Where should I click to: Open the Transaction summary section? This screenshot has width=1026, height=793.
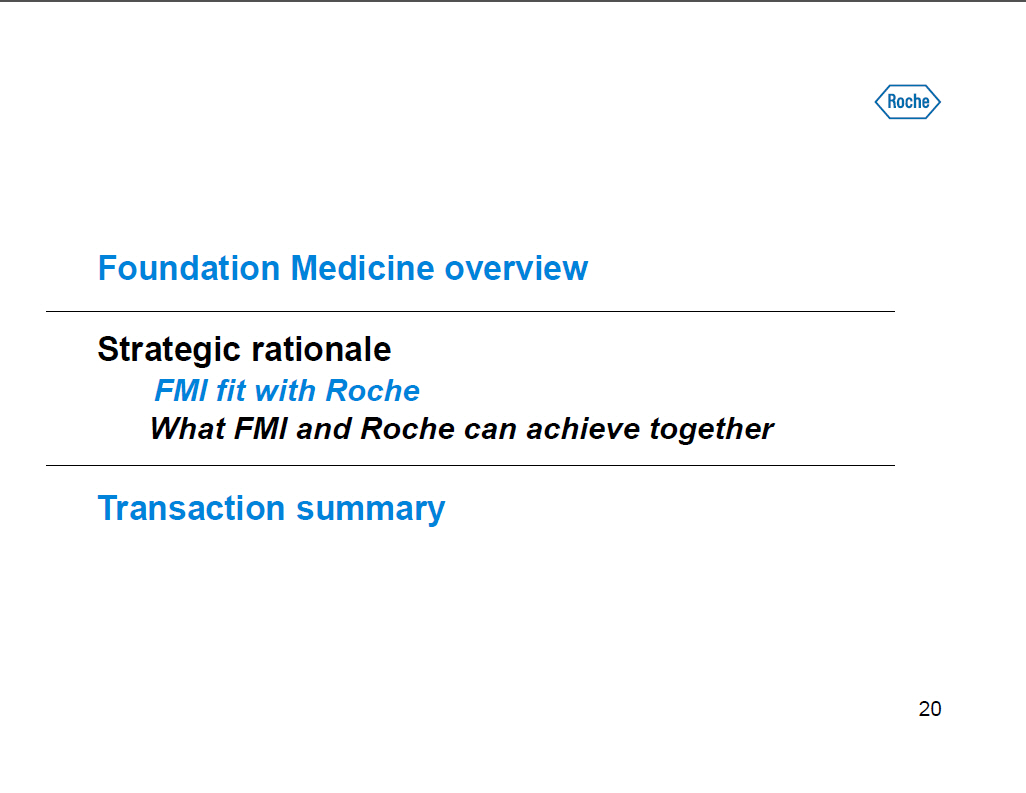tap(271, 508)
